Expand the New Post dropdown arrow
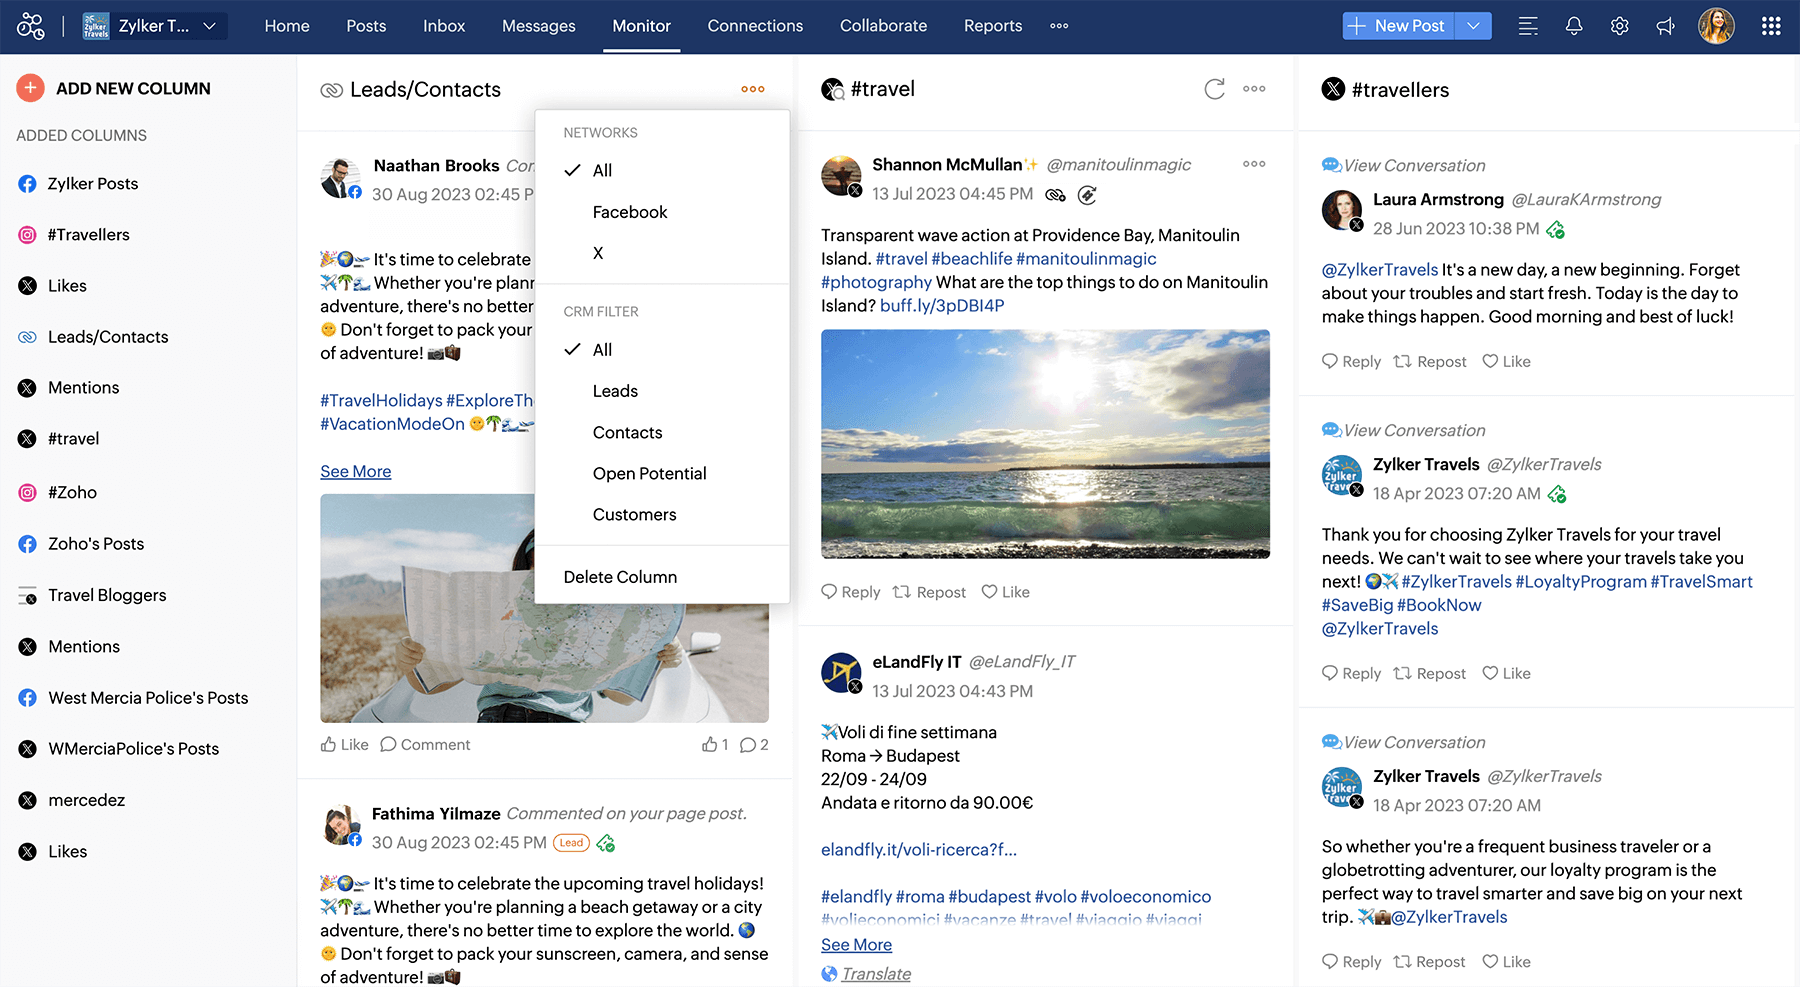 (x=1473, y=26)
